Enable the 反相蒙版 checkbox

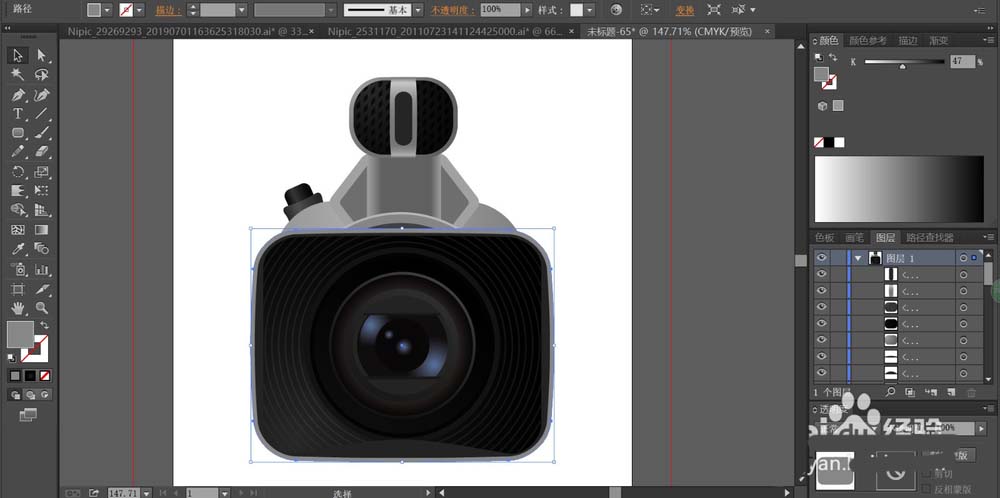click(x=928, y=488)
